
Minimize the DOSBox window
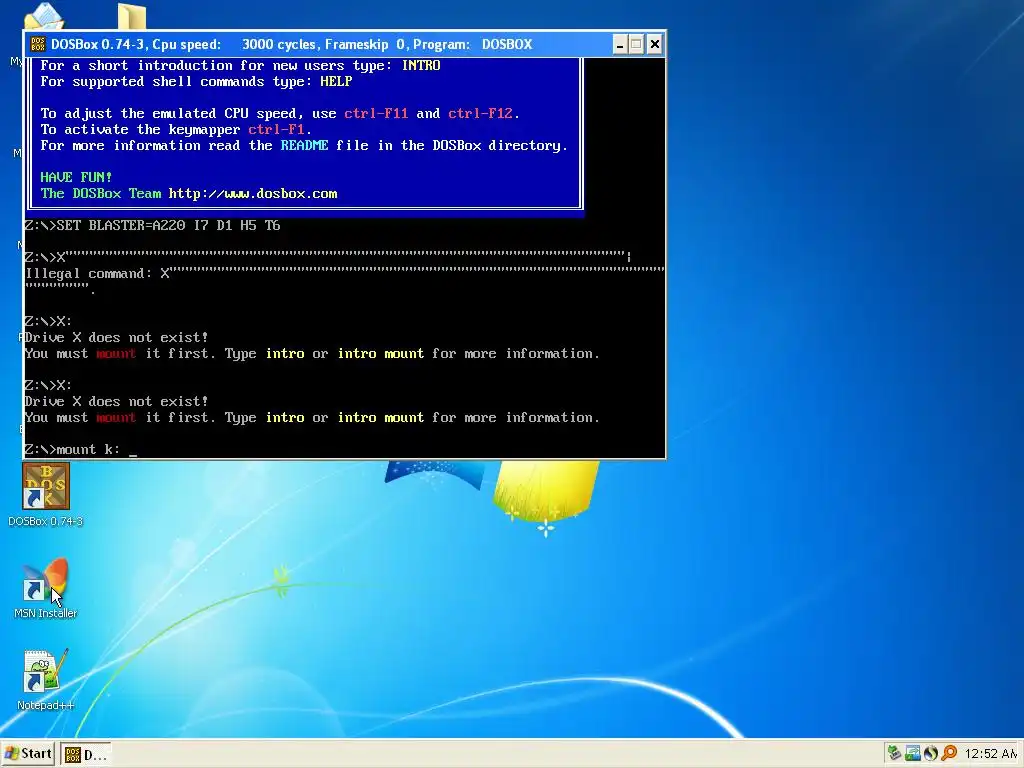pyautogui.click(x=620, y=44)
